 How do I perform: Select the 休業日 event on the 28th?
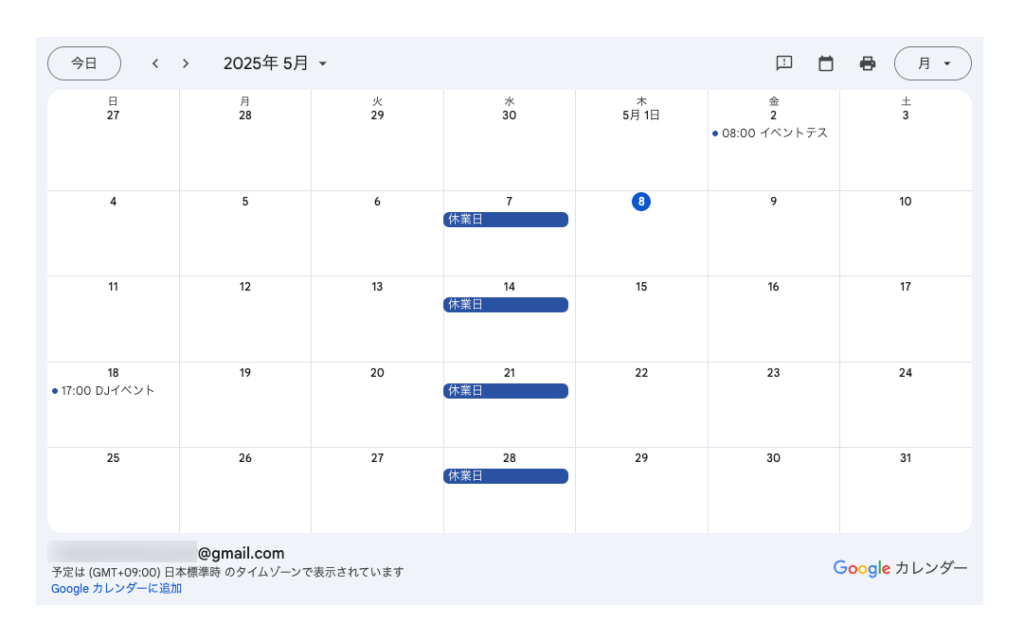click(x=505, y=476)
